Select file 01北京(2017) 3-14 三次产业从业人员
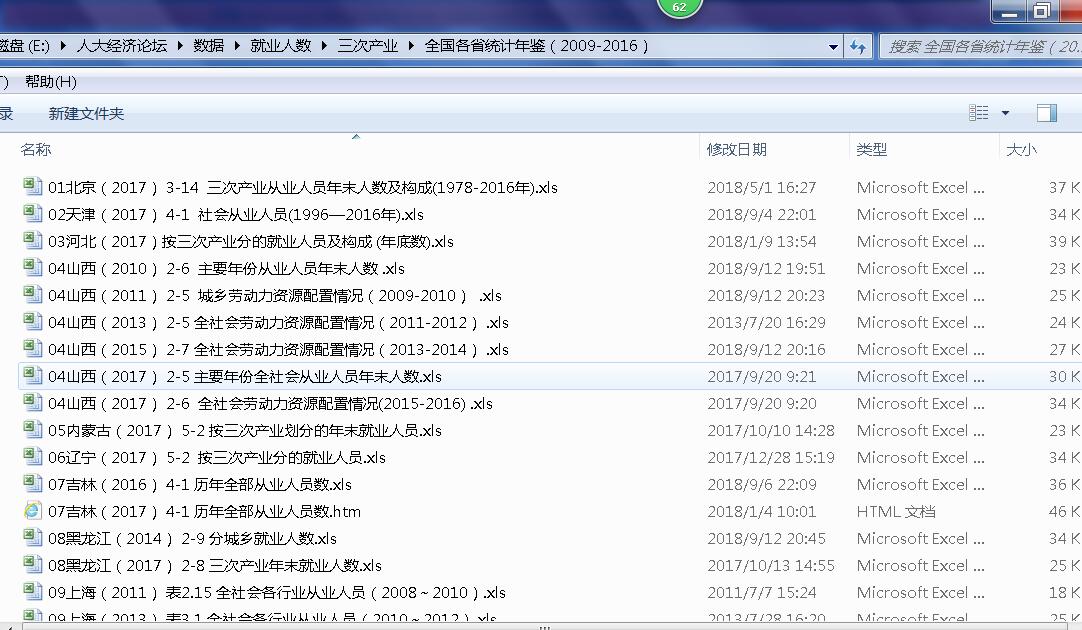1082x630 pixels. [302, 188]
